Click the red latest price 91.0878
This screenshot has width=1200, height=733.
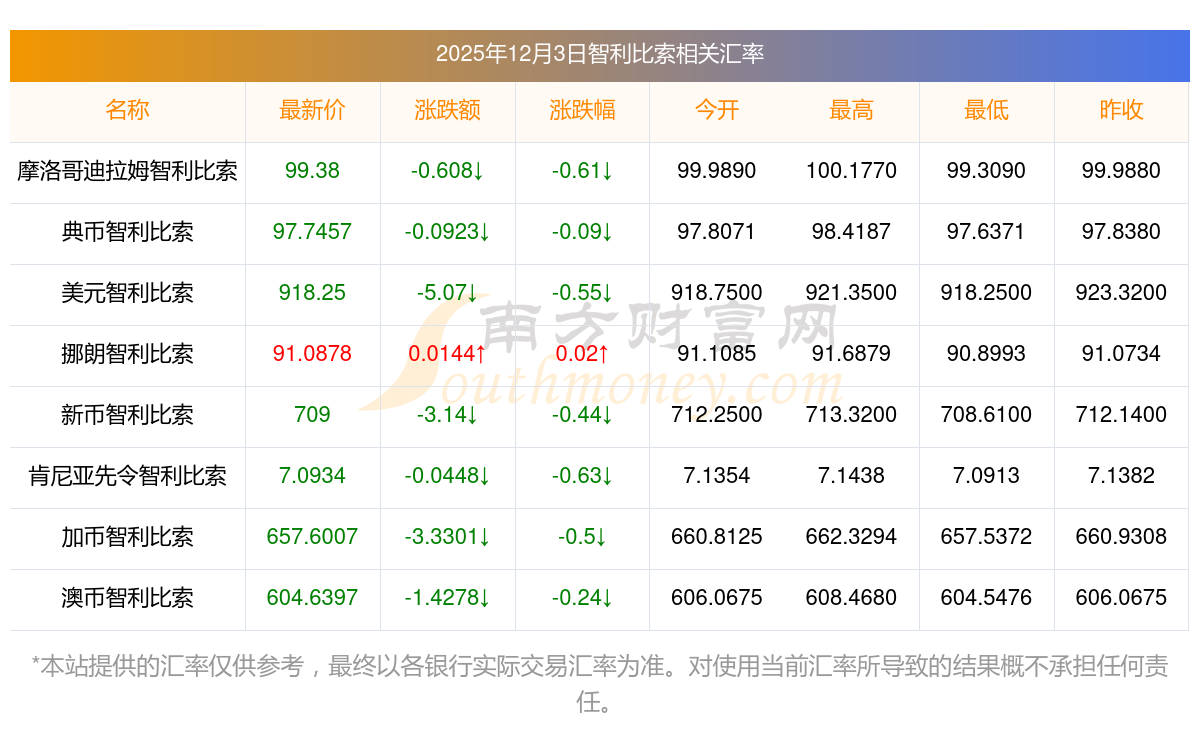pos(312,354)
